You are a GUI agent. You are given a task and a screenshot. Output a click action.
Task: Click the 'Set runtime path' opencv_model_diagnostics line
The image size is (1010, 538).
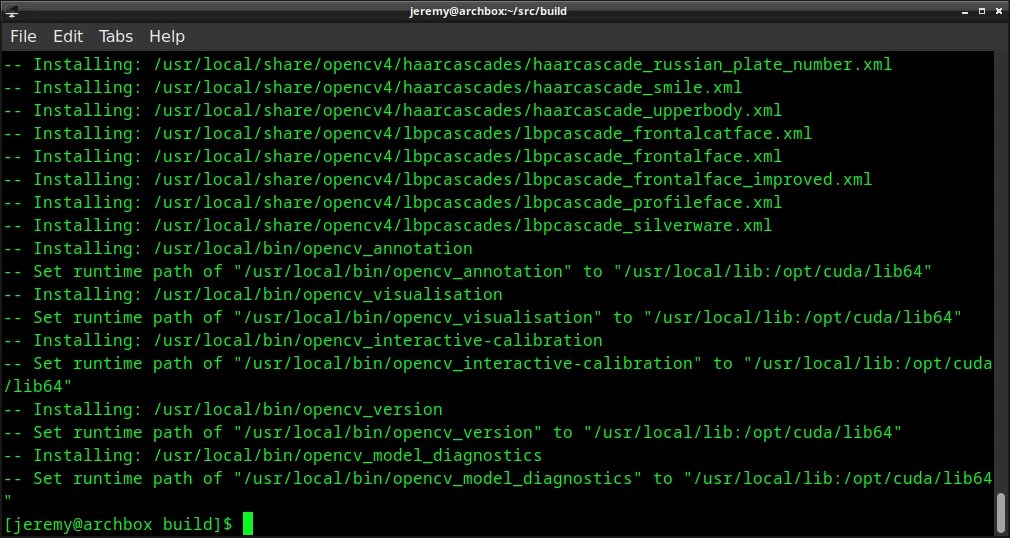pyautogui.click(x=498, y=490)
